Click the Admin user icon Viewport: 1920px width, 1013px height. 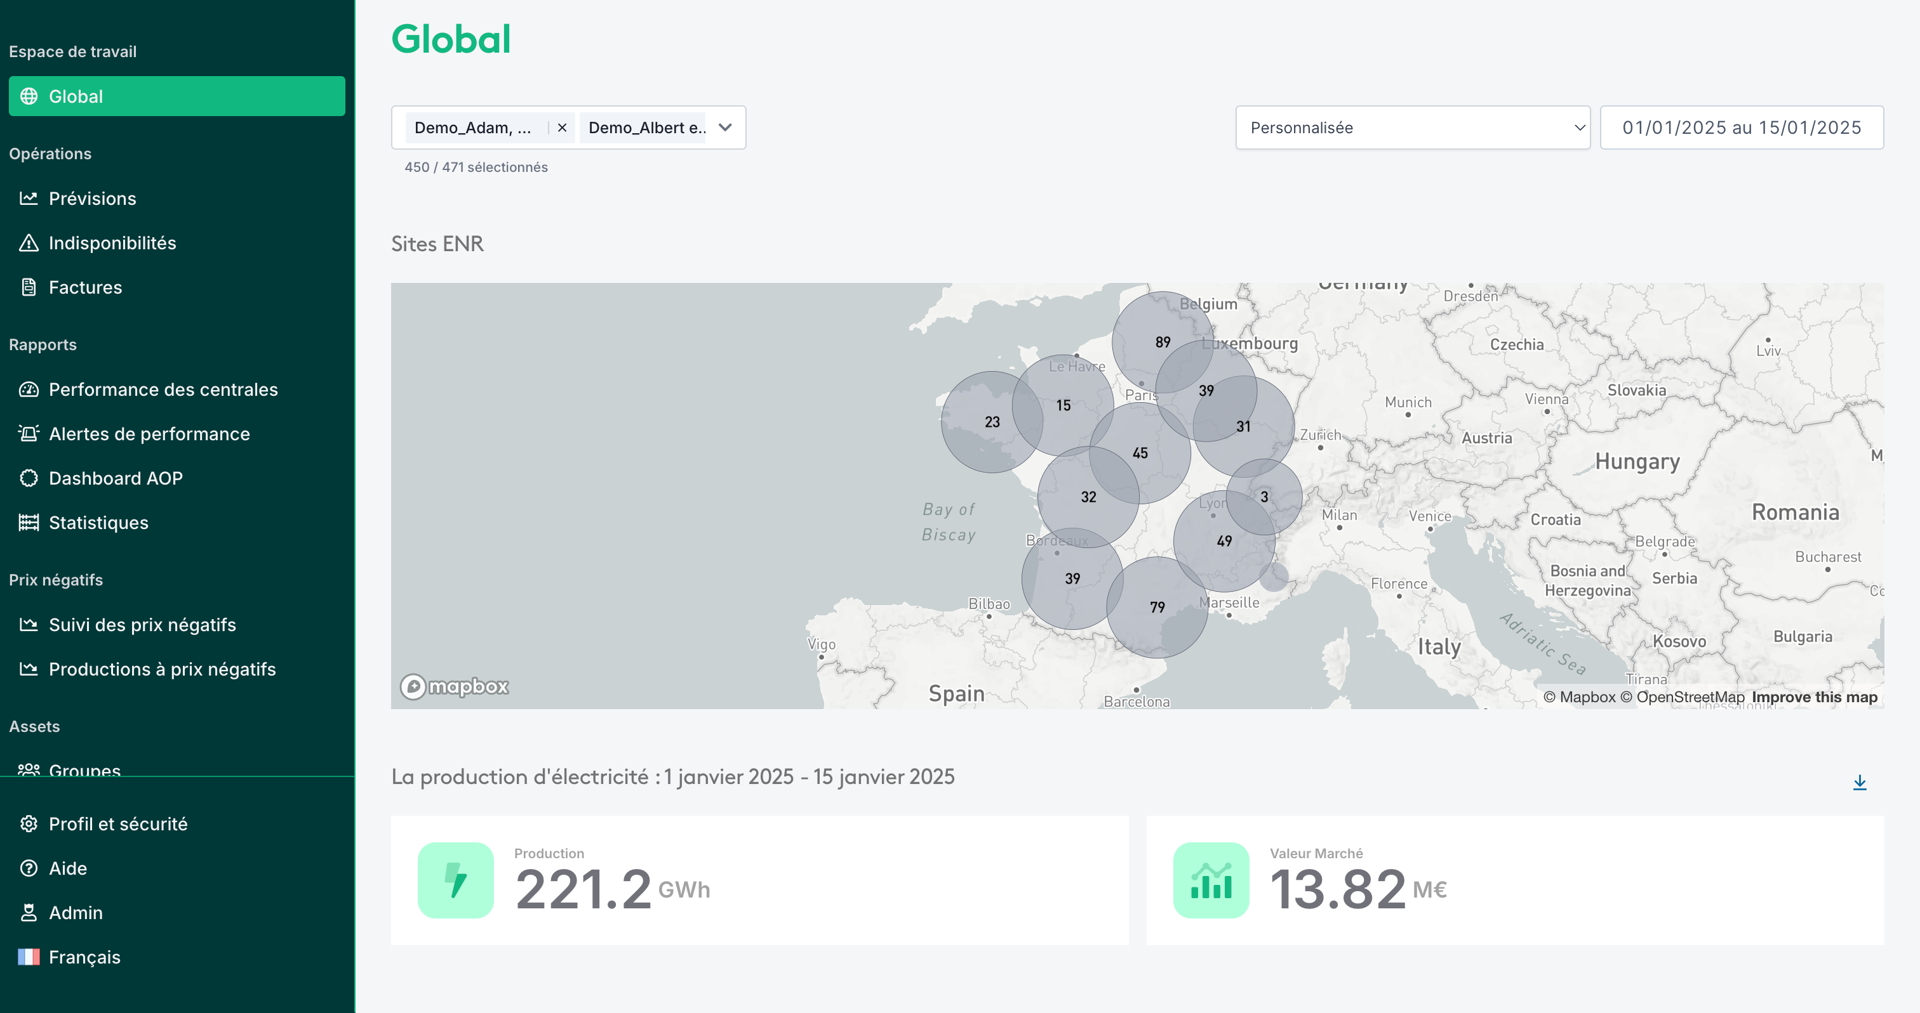(29, 912)
